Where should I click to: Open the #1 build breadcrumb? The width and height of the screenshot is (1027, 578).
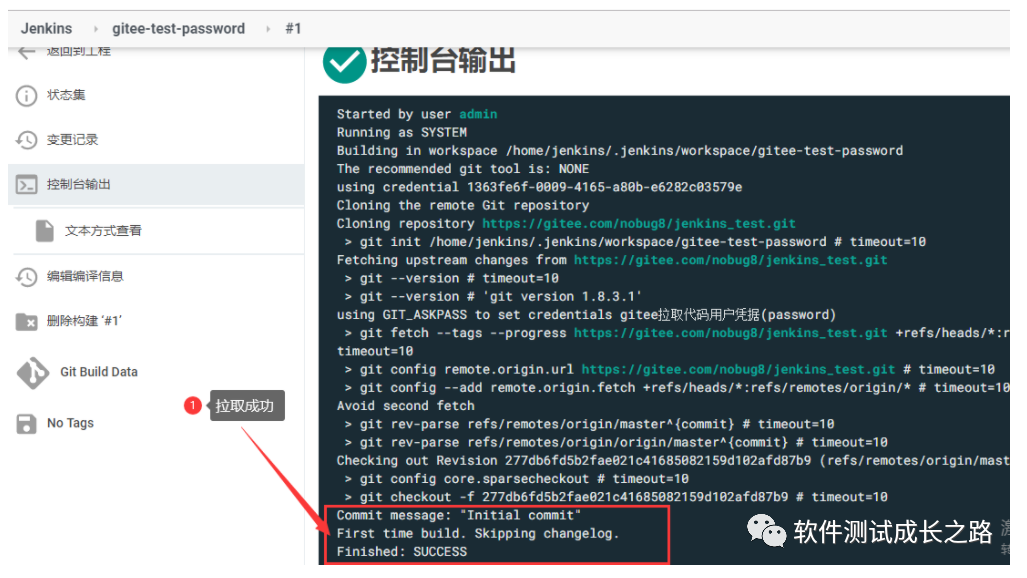[x=293, y=28]
